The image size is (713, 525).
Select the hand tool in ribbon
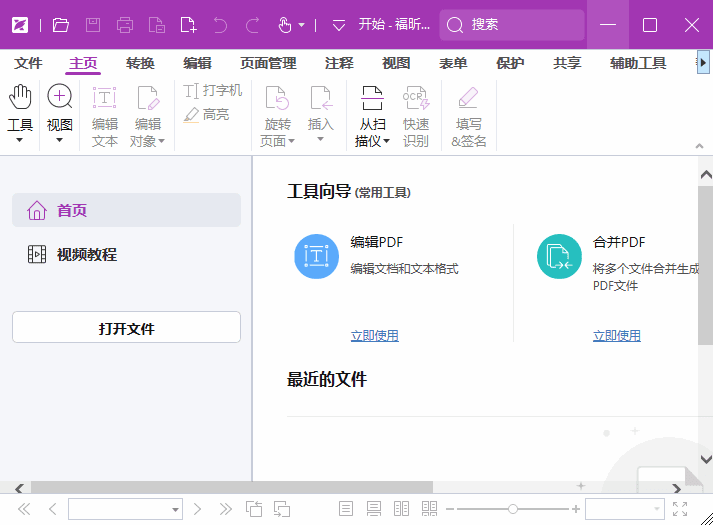click(x=20, y=98)
